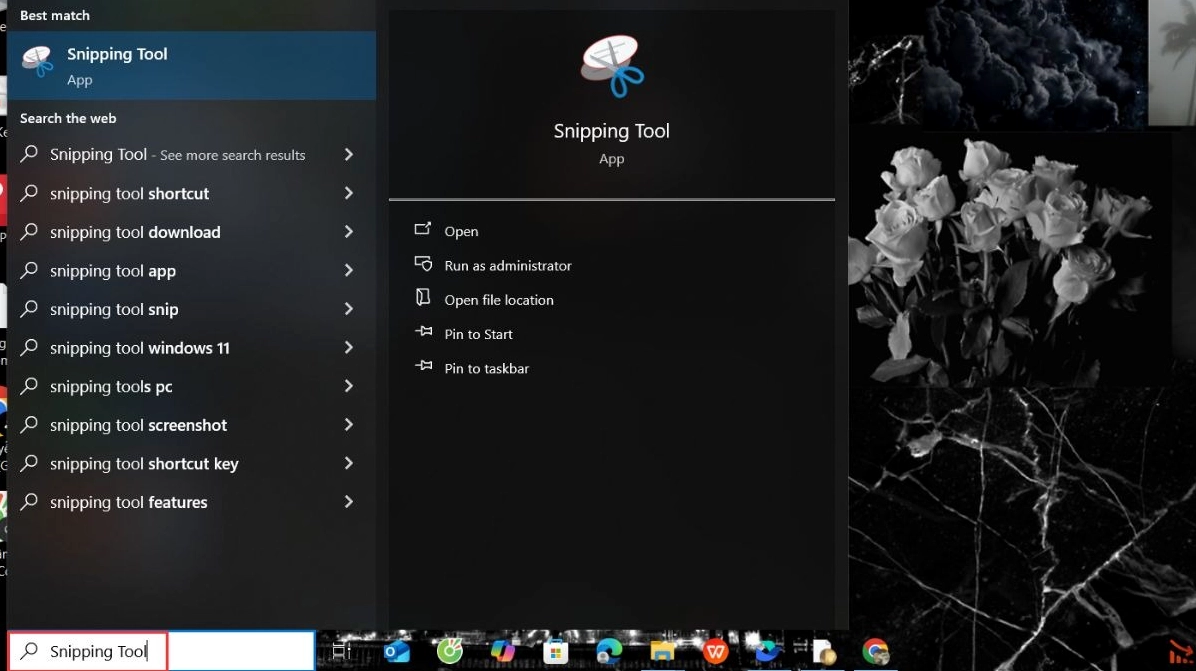Expand the snipping tool download suggestion
The width and height of the screenshot is (1196, 671).
click(x=135, y=232)
